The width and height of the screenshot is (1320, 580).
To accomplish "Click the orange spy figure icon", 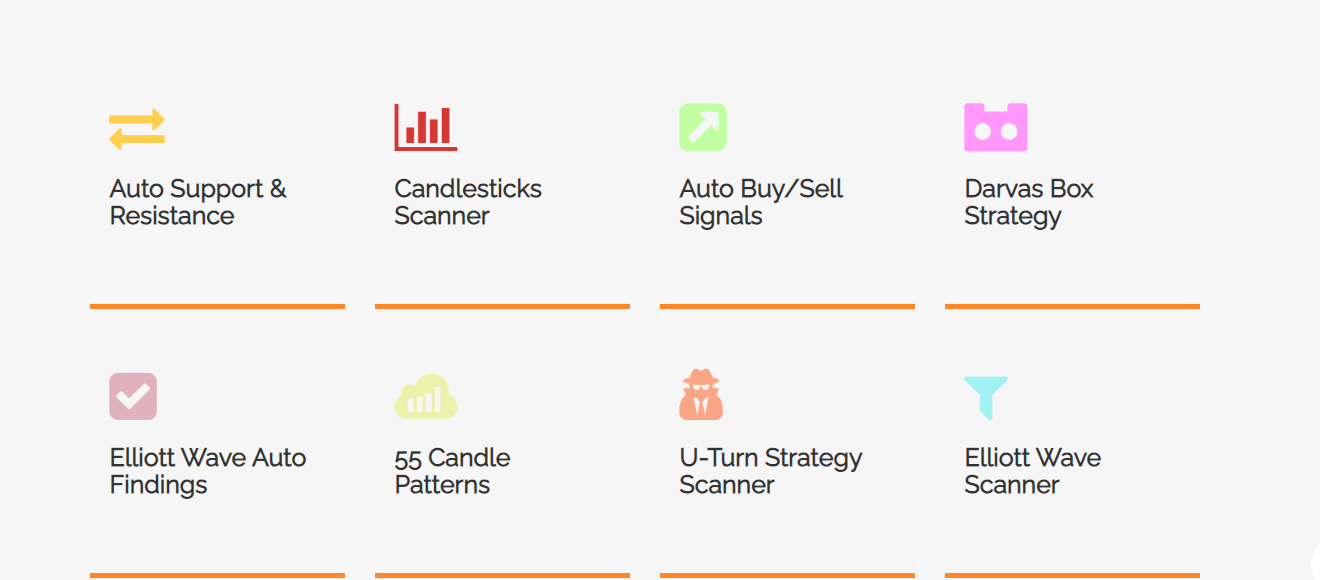I will 701,395.
